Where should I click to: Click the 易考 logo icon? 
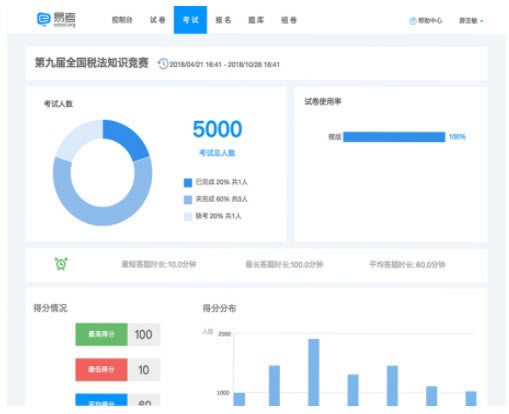44,19
